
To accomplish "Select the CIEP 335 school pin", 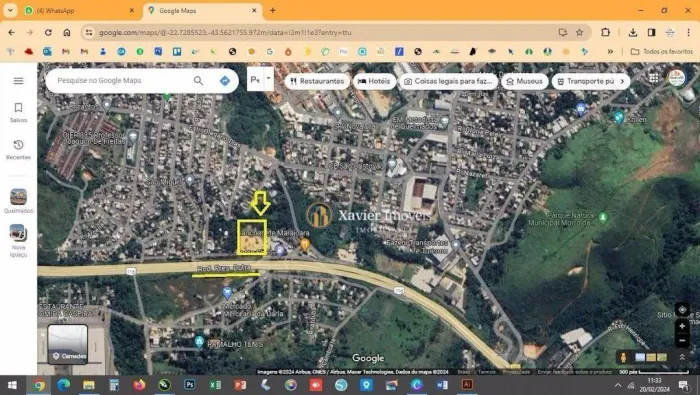I will pyautogui.click(x=133, y=135).
